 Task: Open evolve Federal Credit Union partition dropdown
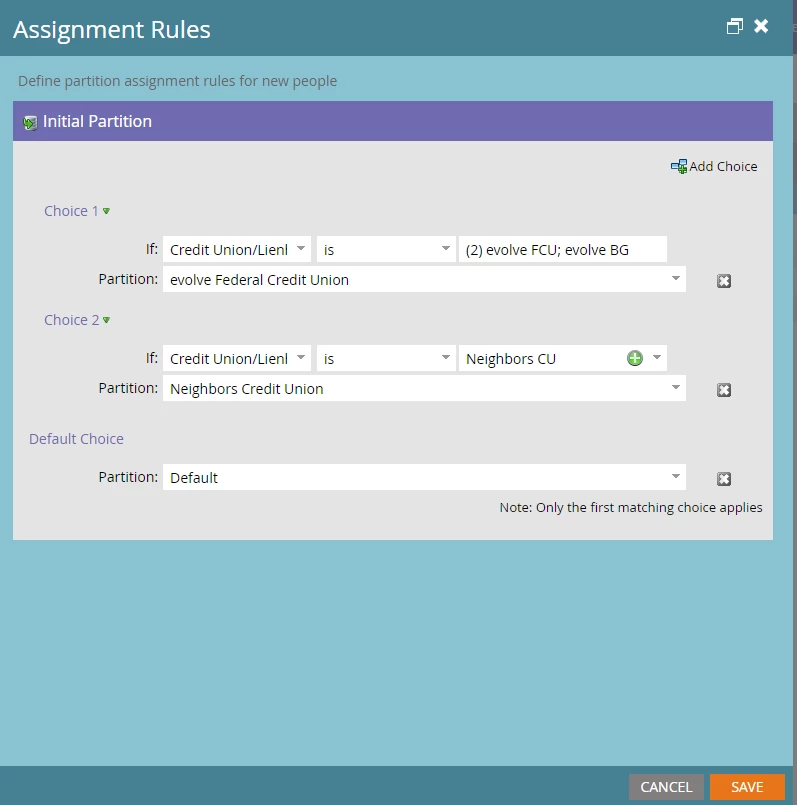pyautogui.click(x=675, y=278)
